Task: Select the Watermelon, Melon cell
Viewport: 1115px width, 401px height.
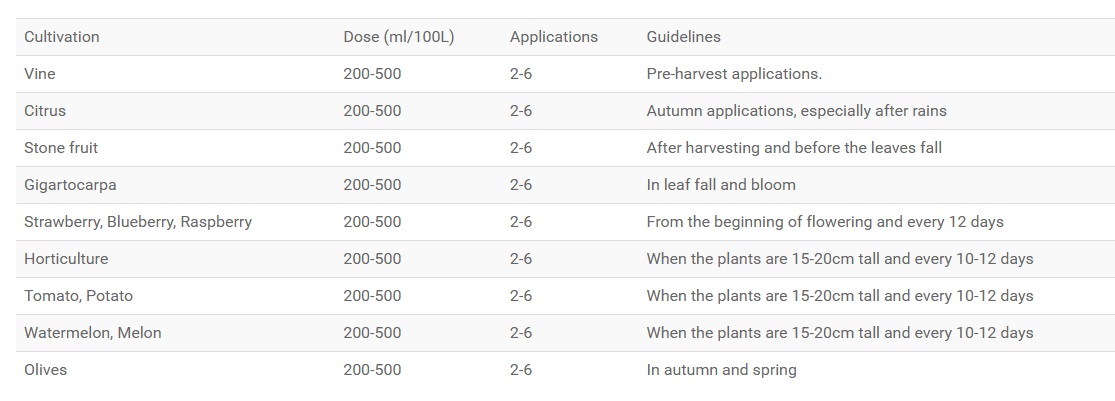Action: tap(92, 333)
